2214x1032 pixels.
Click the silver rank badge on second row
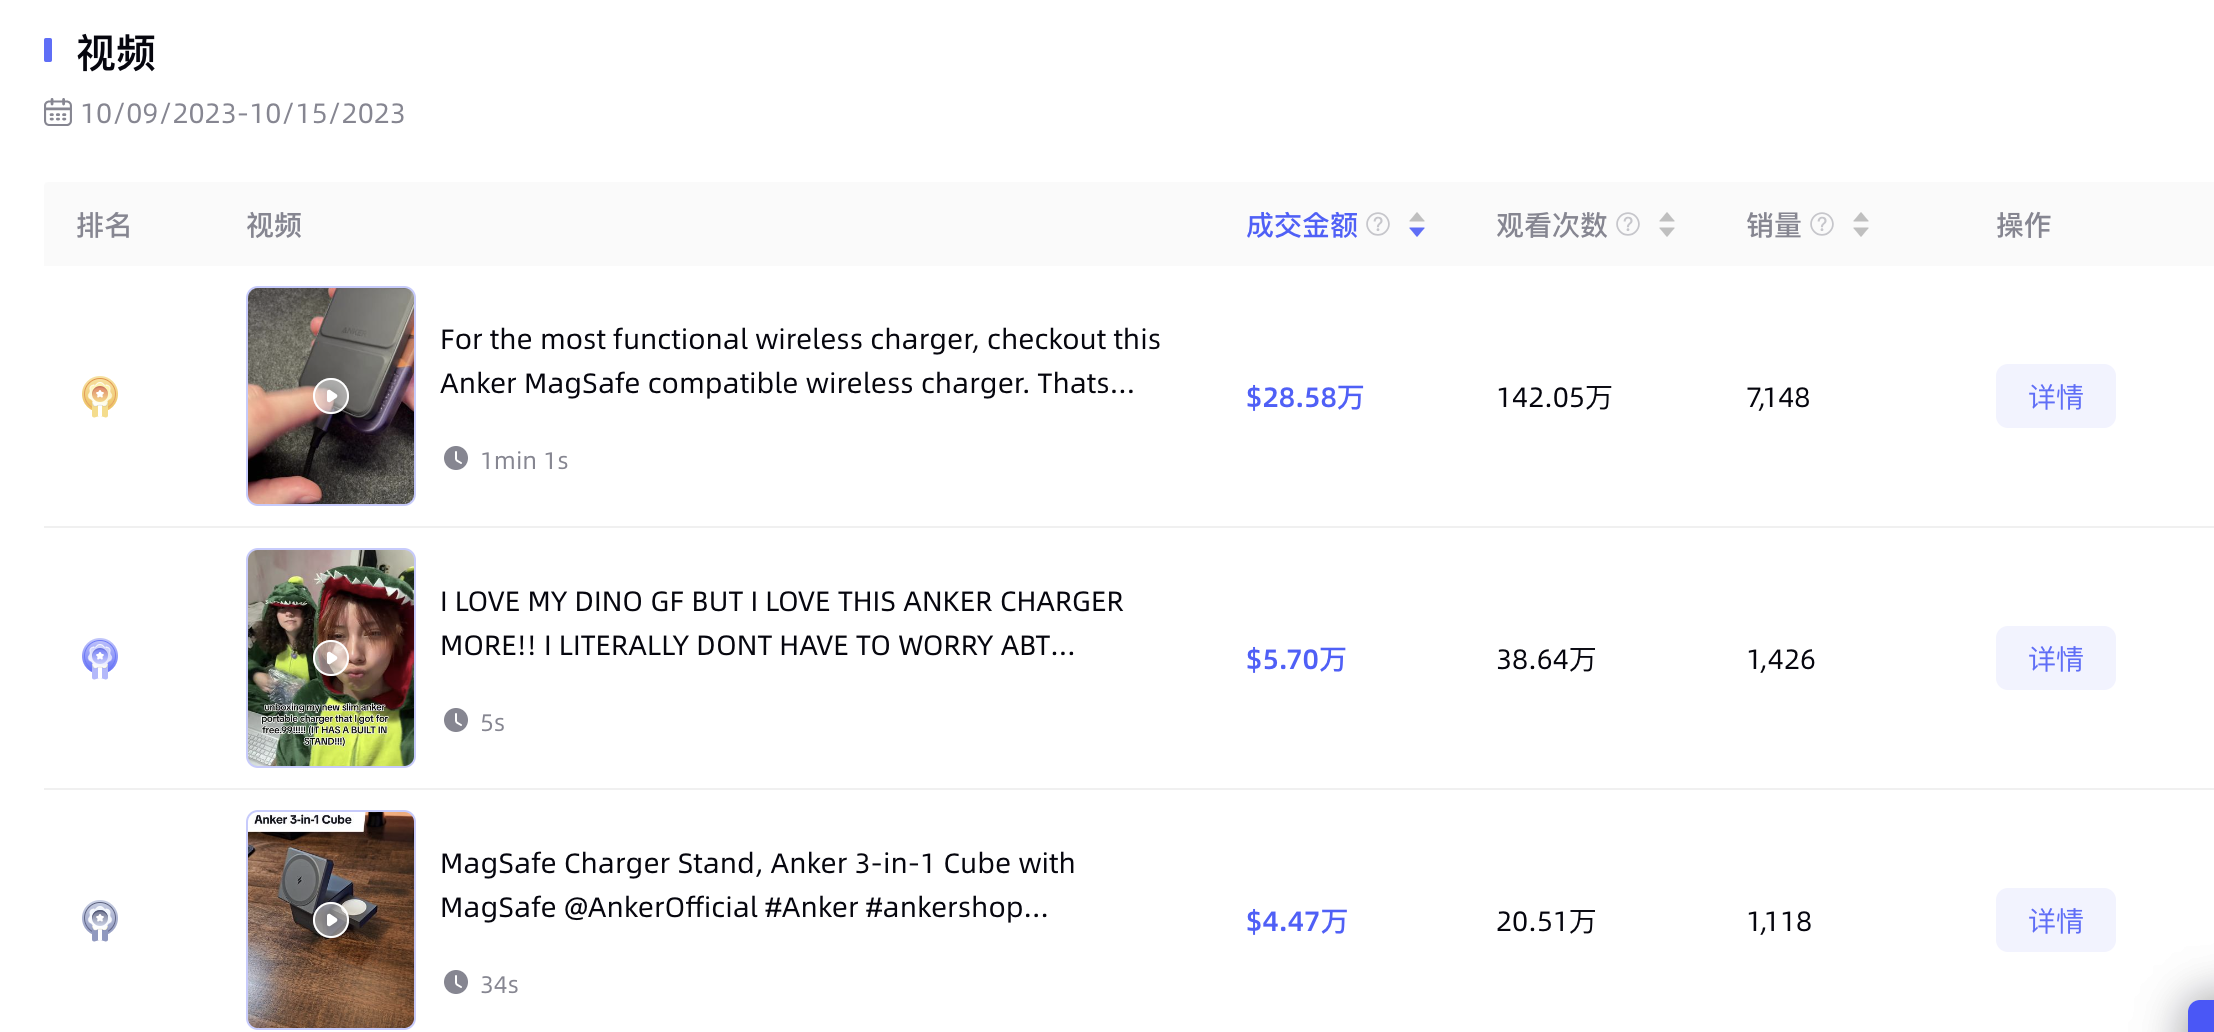pos(99,658)
